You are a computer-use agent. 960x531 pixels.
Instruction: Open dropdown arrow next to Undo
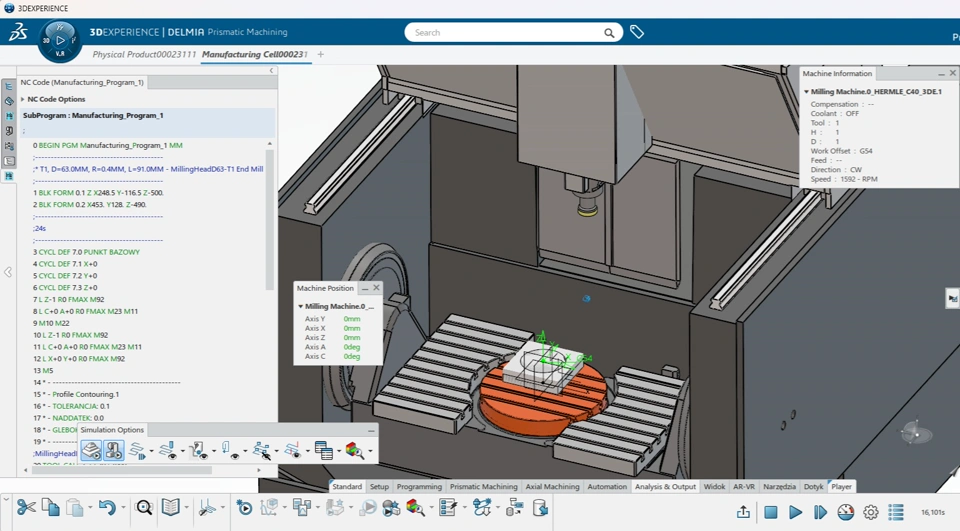[123, 508]
